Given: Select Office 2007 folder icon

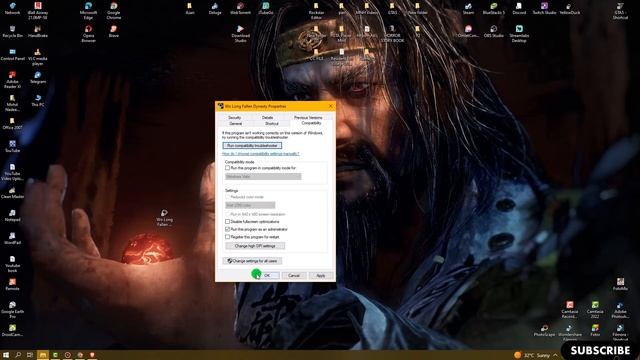Looking at the screenshot, I should (12, 124).
